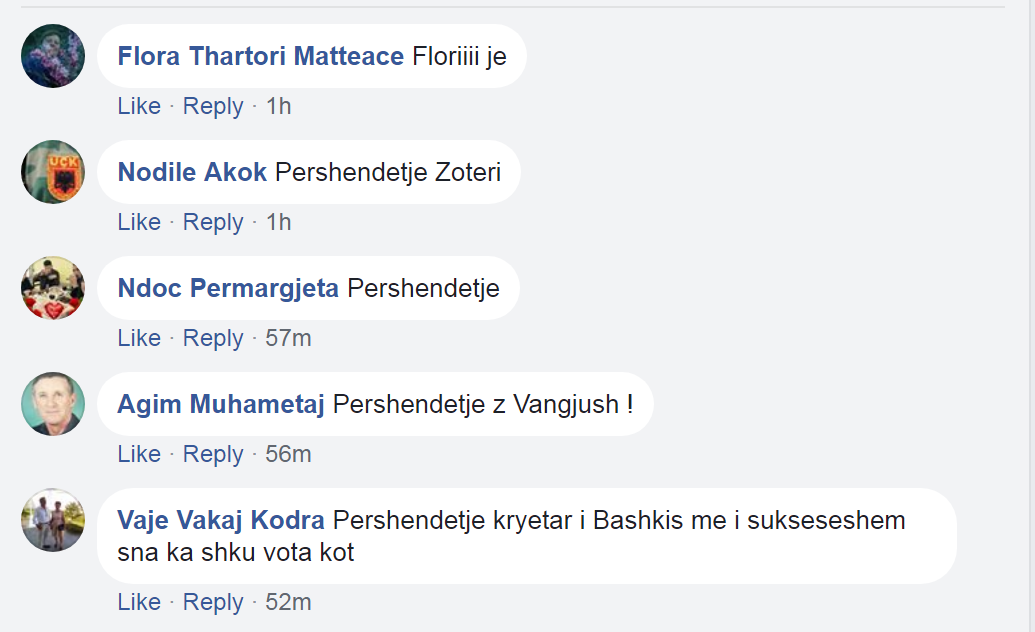This screenshot has width=1035, height=632.
Task: Like Flora Thartori Matteace's comment
Action: point(139,106)
